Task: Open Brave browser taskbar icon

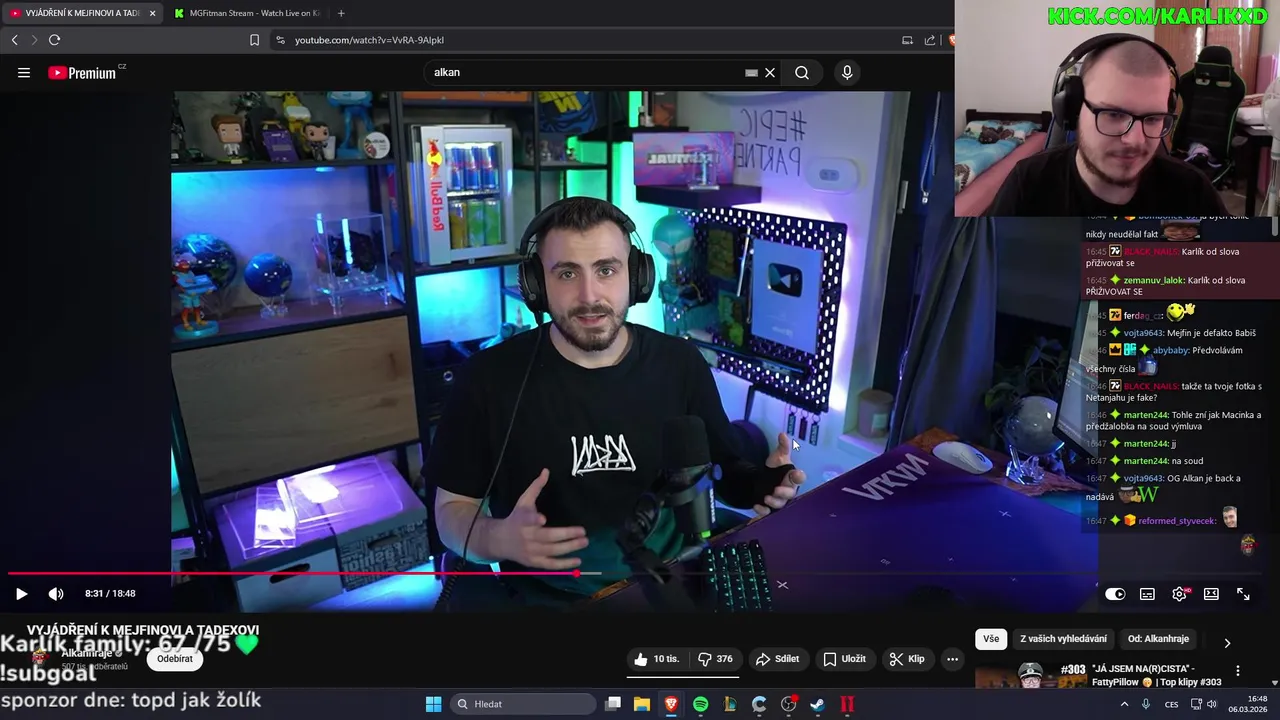Action: tap(671, 704)
